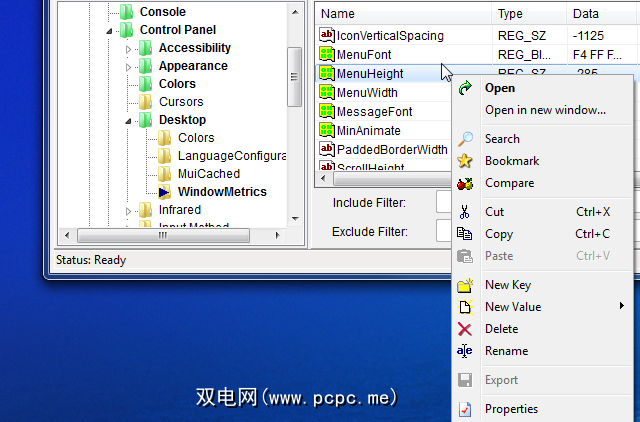
Task: Click the -1125 data cell
Action: click(588, 36)
